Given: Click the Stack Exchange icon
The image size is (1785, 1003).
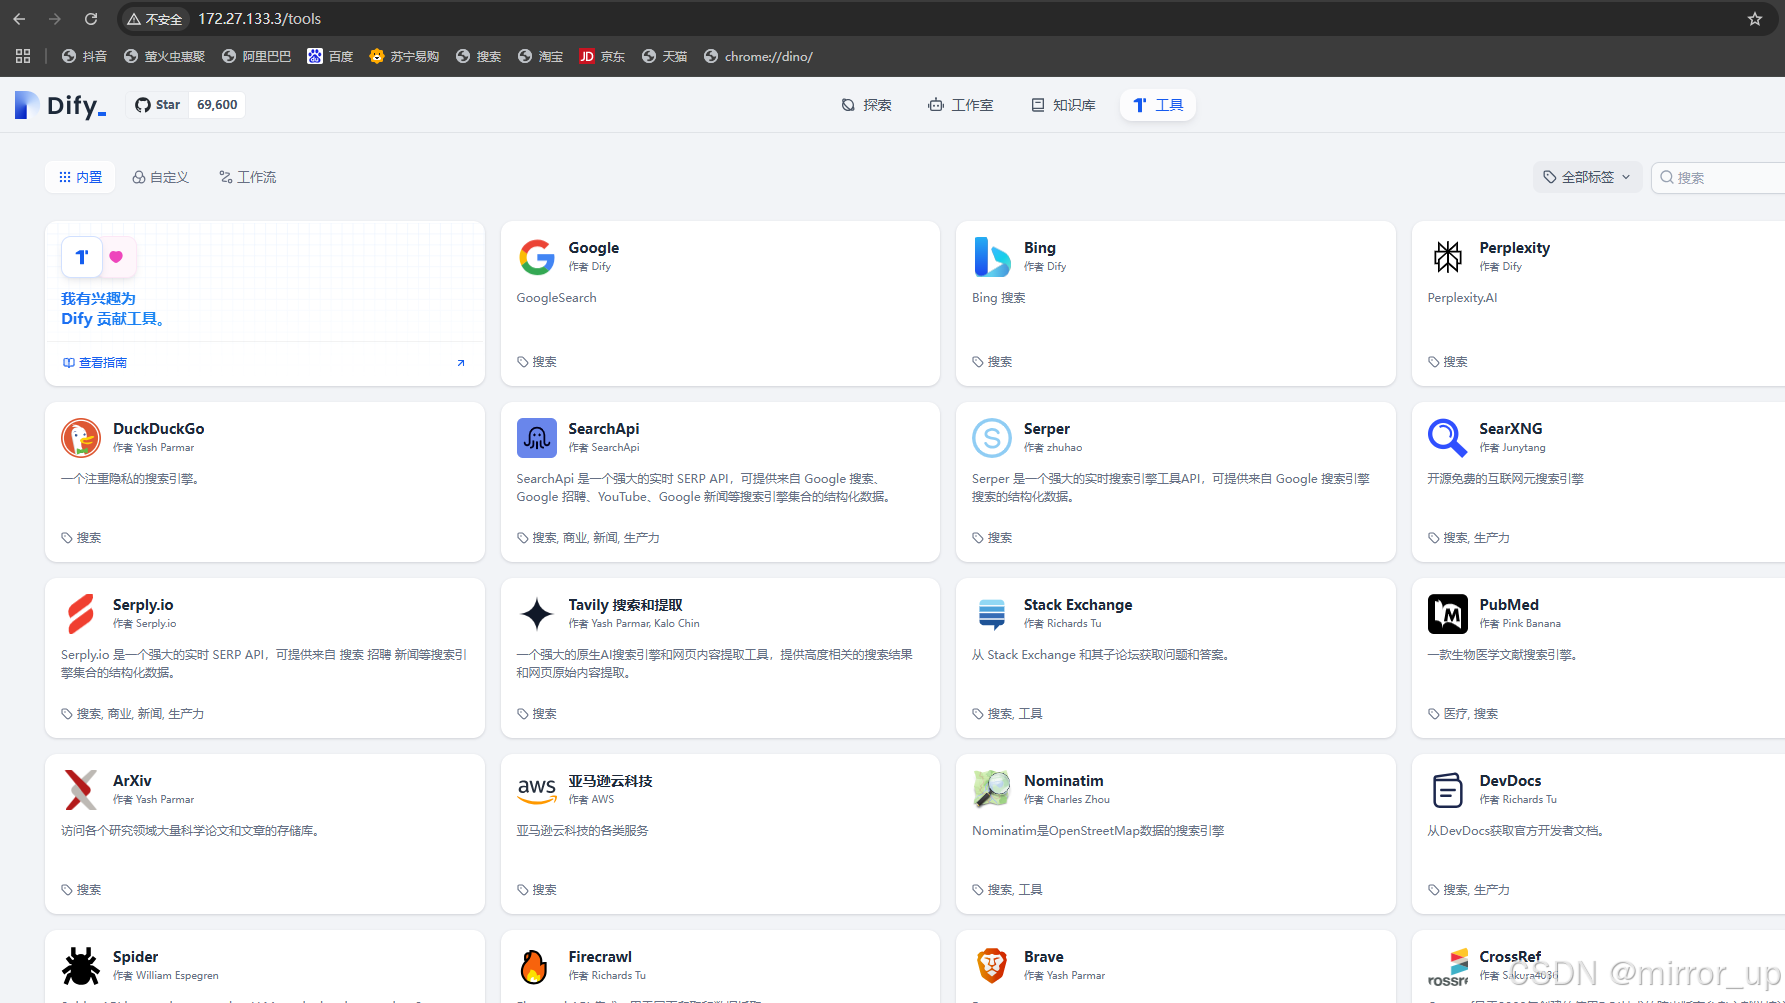Looking at the screenshot, I should 992,614.
